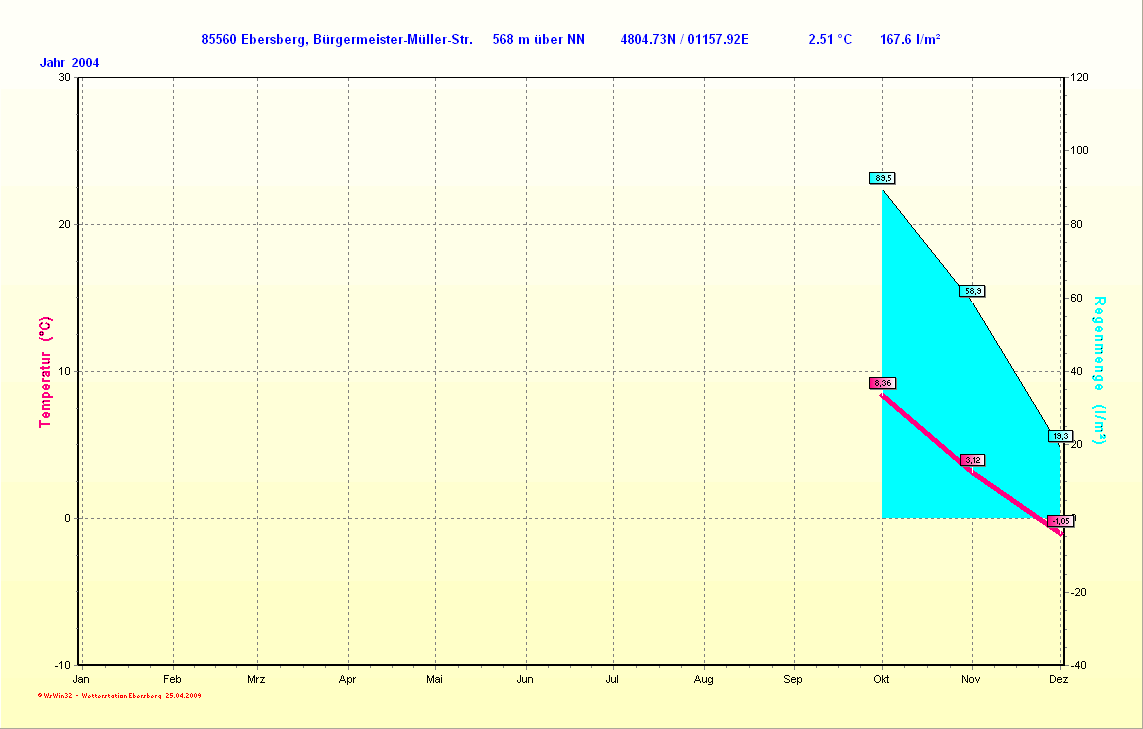Click the 58,3 rainfall data label

click(972, 291)
